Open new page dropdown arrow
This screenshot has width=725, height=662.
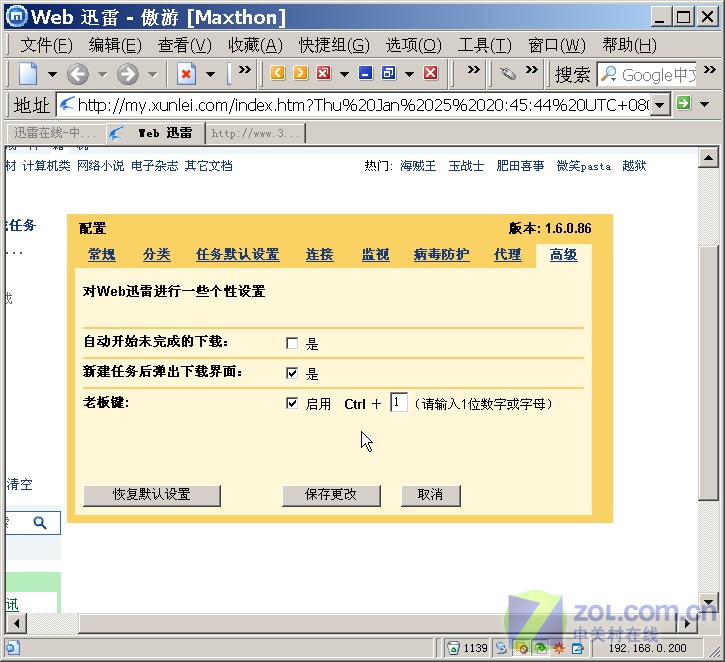[x=52, y=74]
